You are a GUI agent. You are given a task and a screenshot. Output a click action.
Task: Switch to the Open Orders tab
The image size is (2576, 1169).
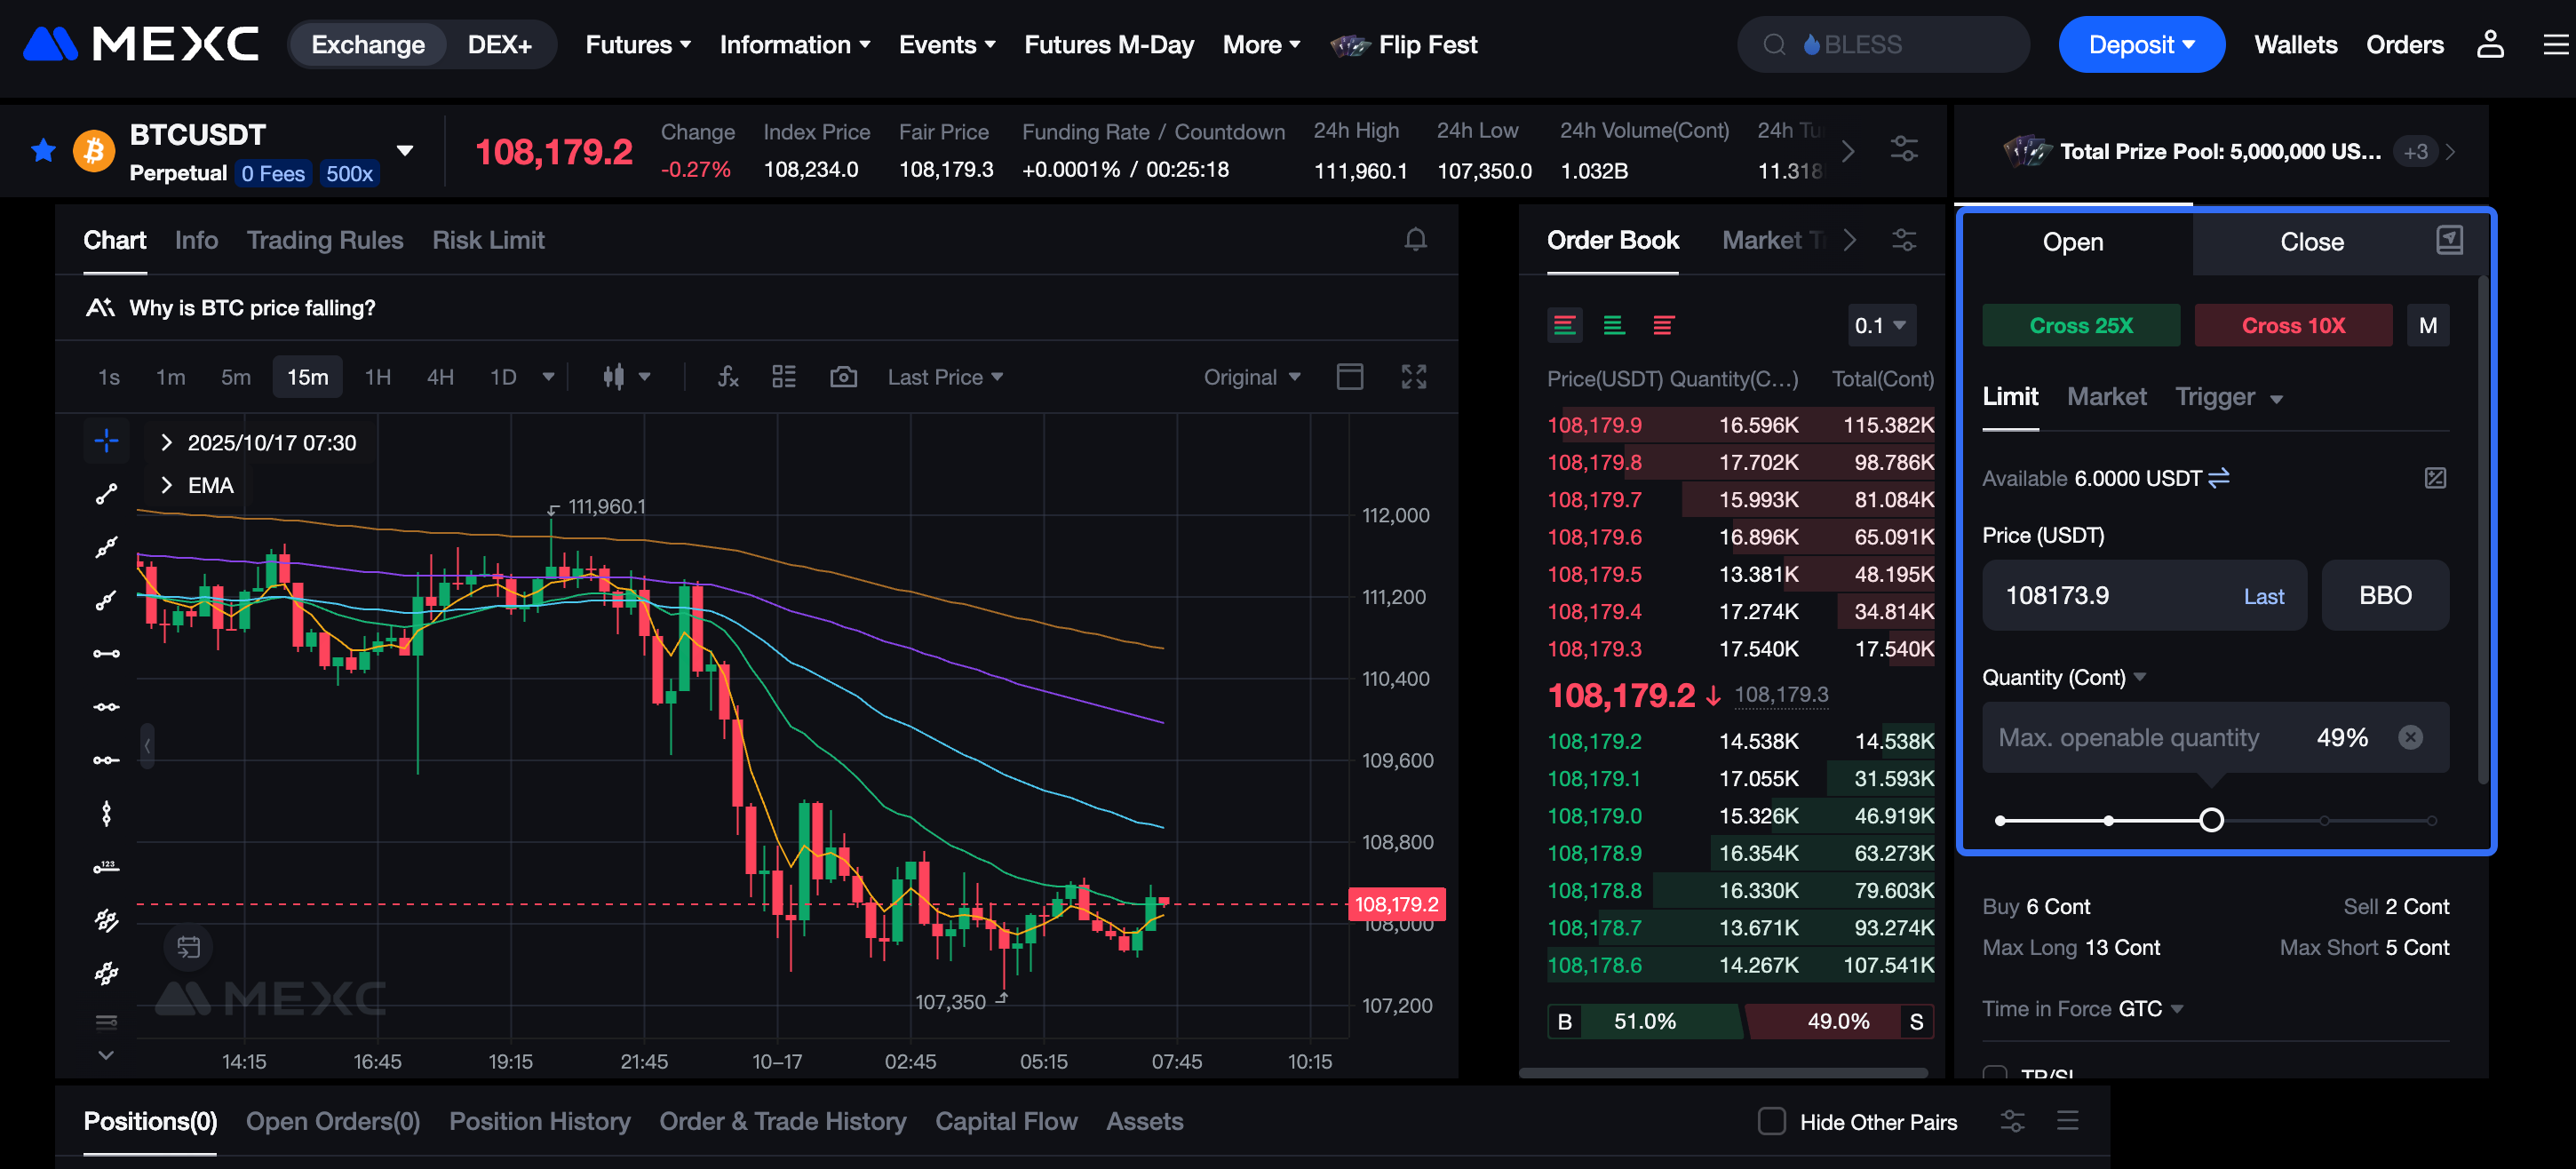[x=332, y=1121]
